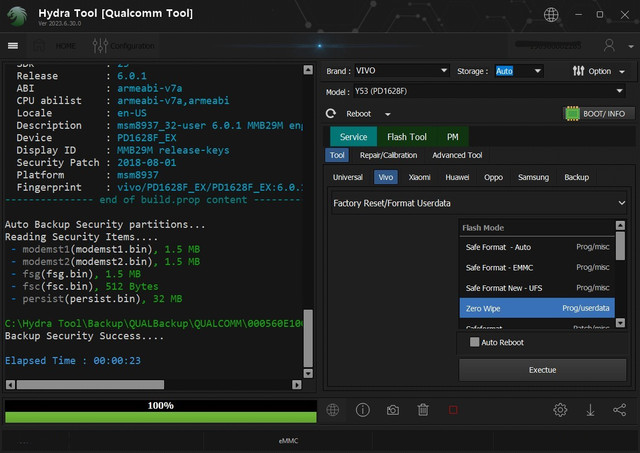The image size is (640, 453).
Task: Click the Hydra dragon logo
Action: click(17, 16)
